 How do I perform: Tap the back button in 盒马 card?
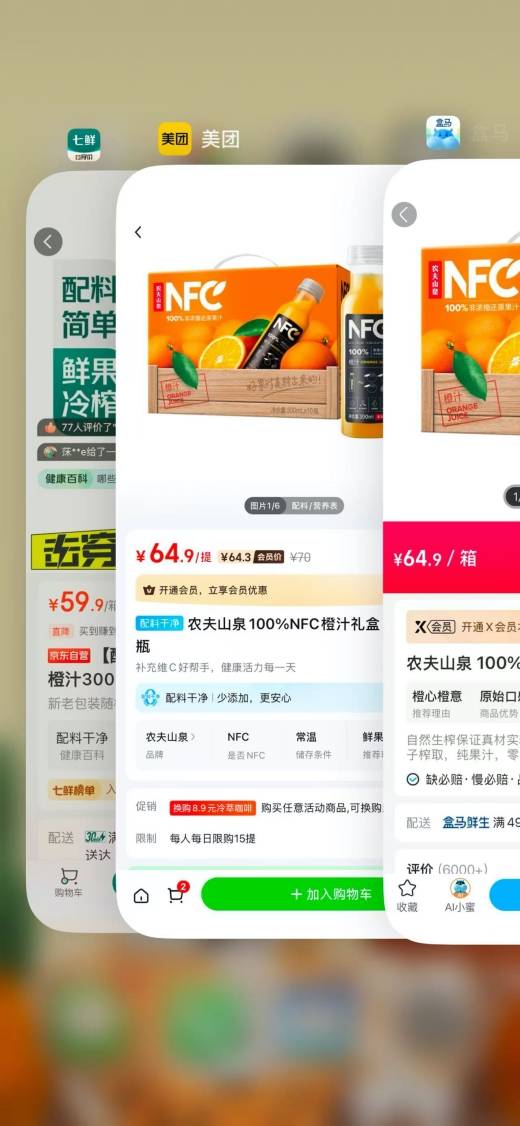404,214
